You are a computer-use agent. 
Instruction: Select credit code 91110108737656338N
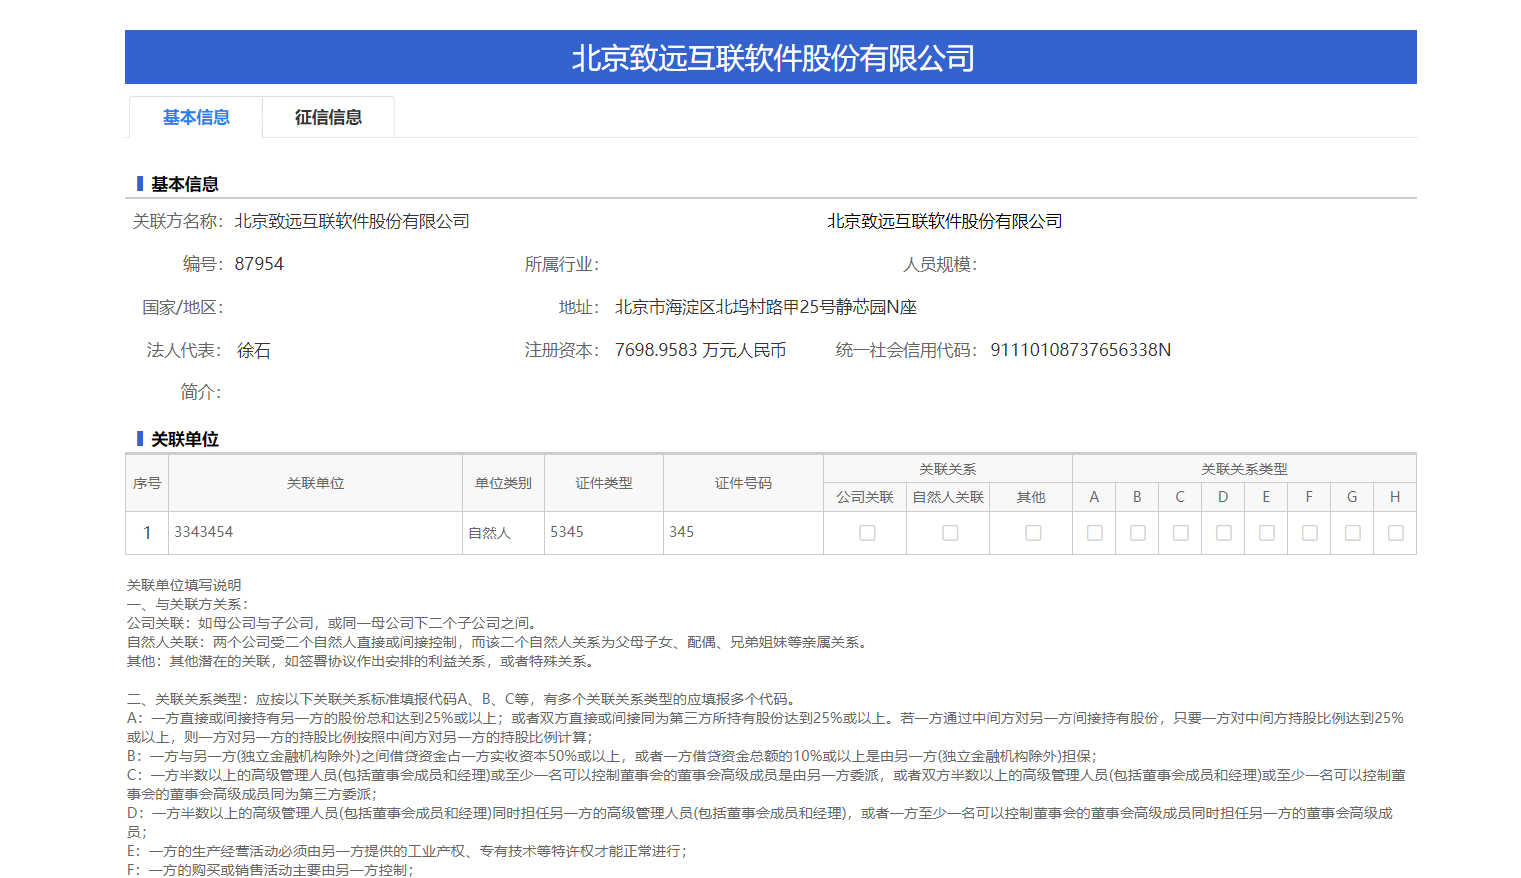(1080, 350)
